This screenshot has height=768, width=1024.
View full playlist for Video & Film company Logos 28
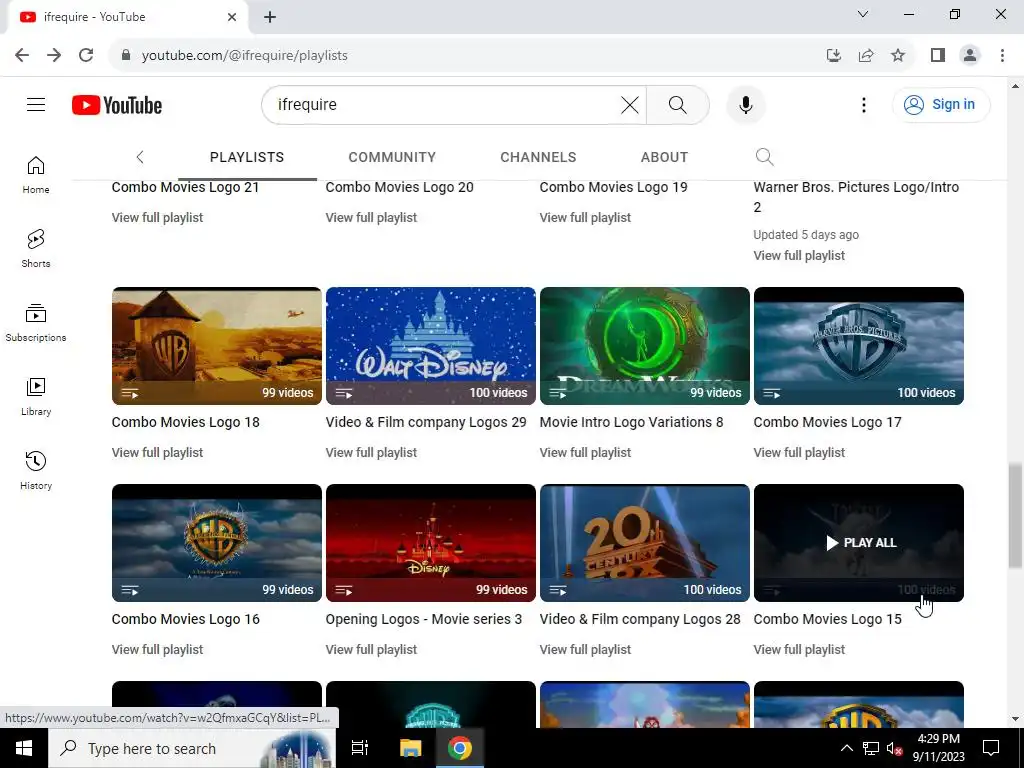coord(585,650)
